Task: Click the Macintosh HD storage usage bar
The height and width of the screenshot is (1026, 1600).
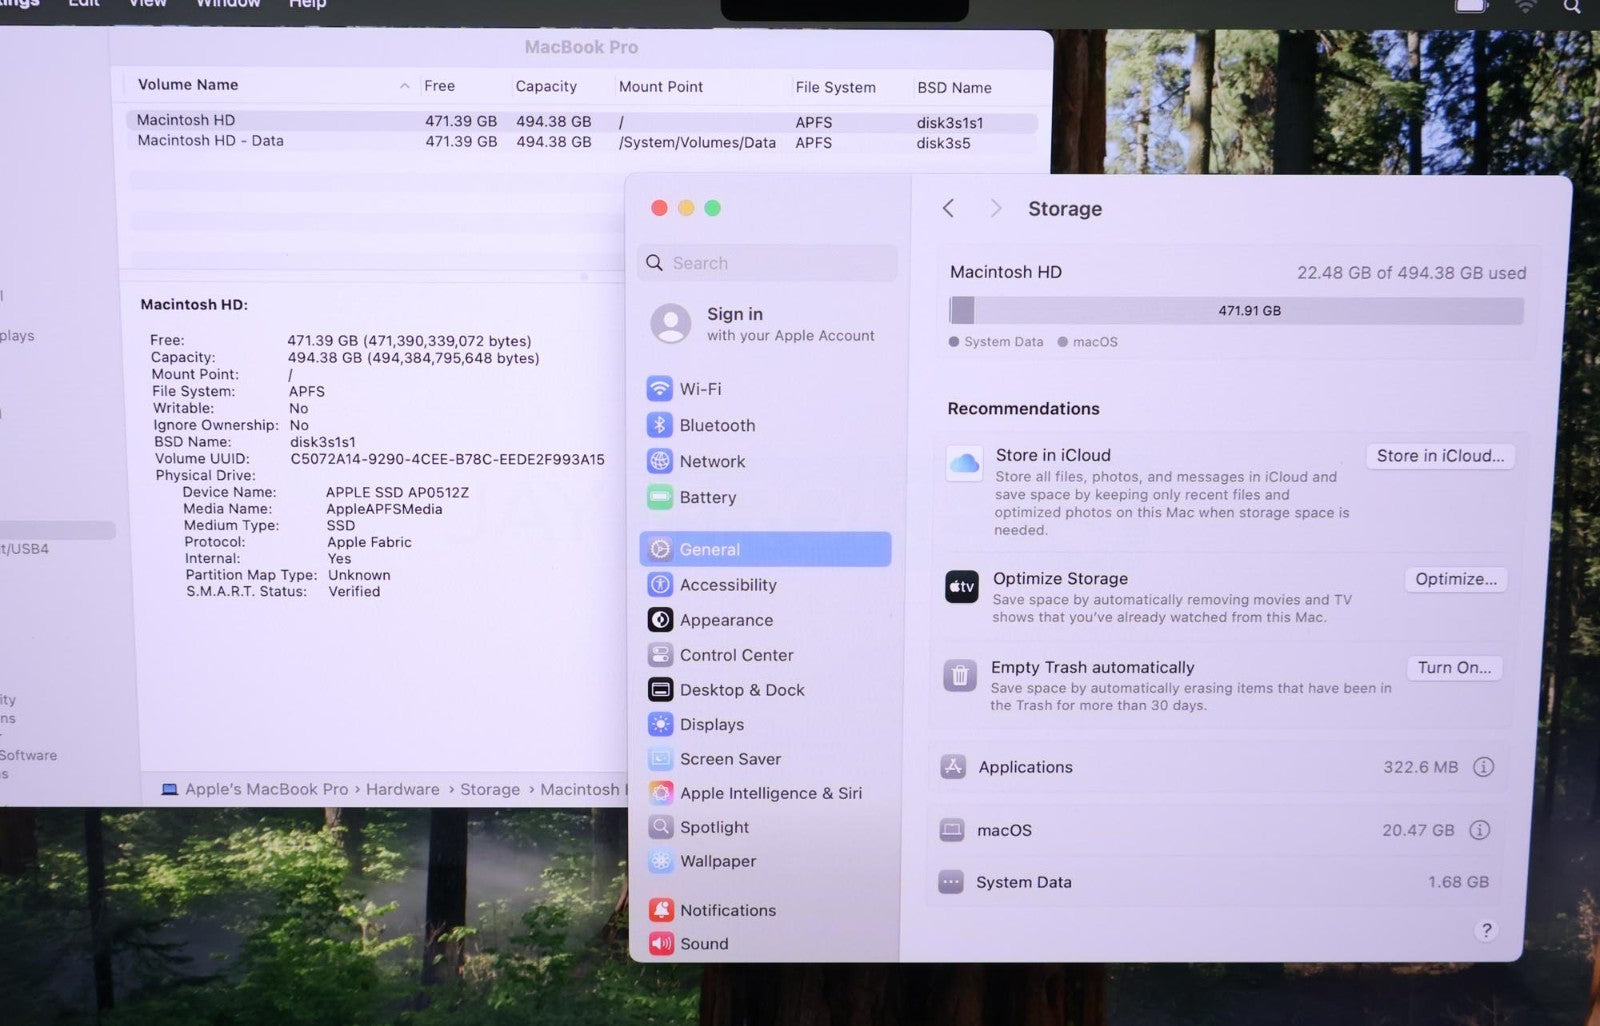Action: (1236, 311)
